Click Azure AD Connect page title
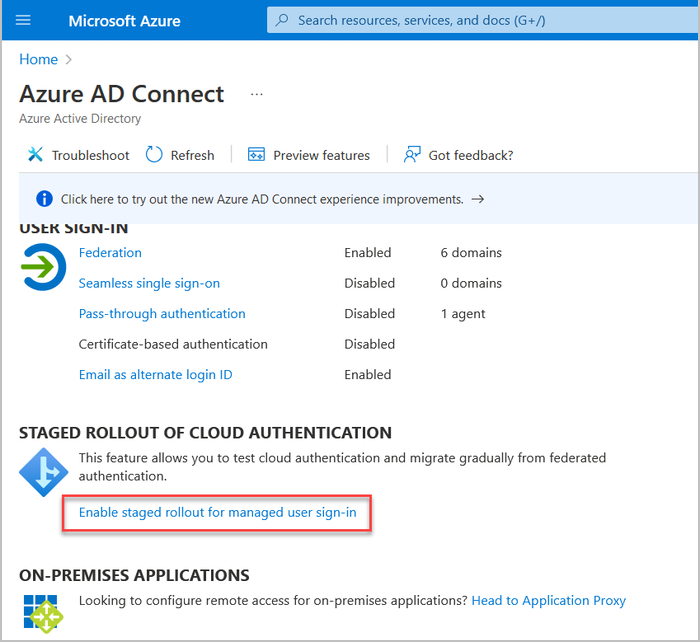 pyautogui.click(x=121, y=94)
